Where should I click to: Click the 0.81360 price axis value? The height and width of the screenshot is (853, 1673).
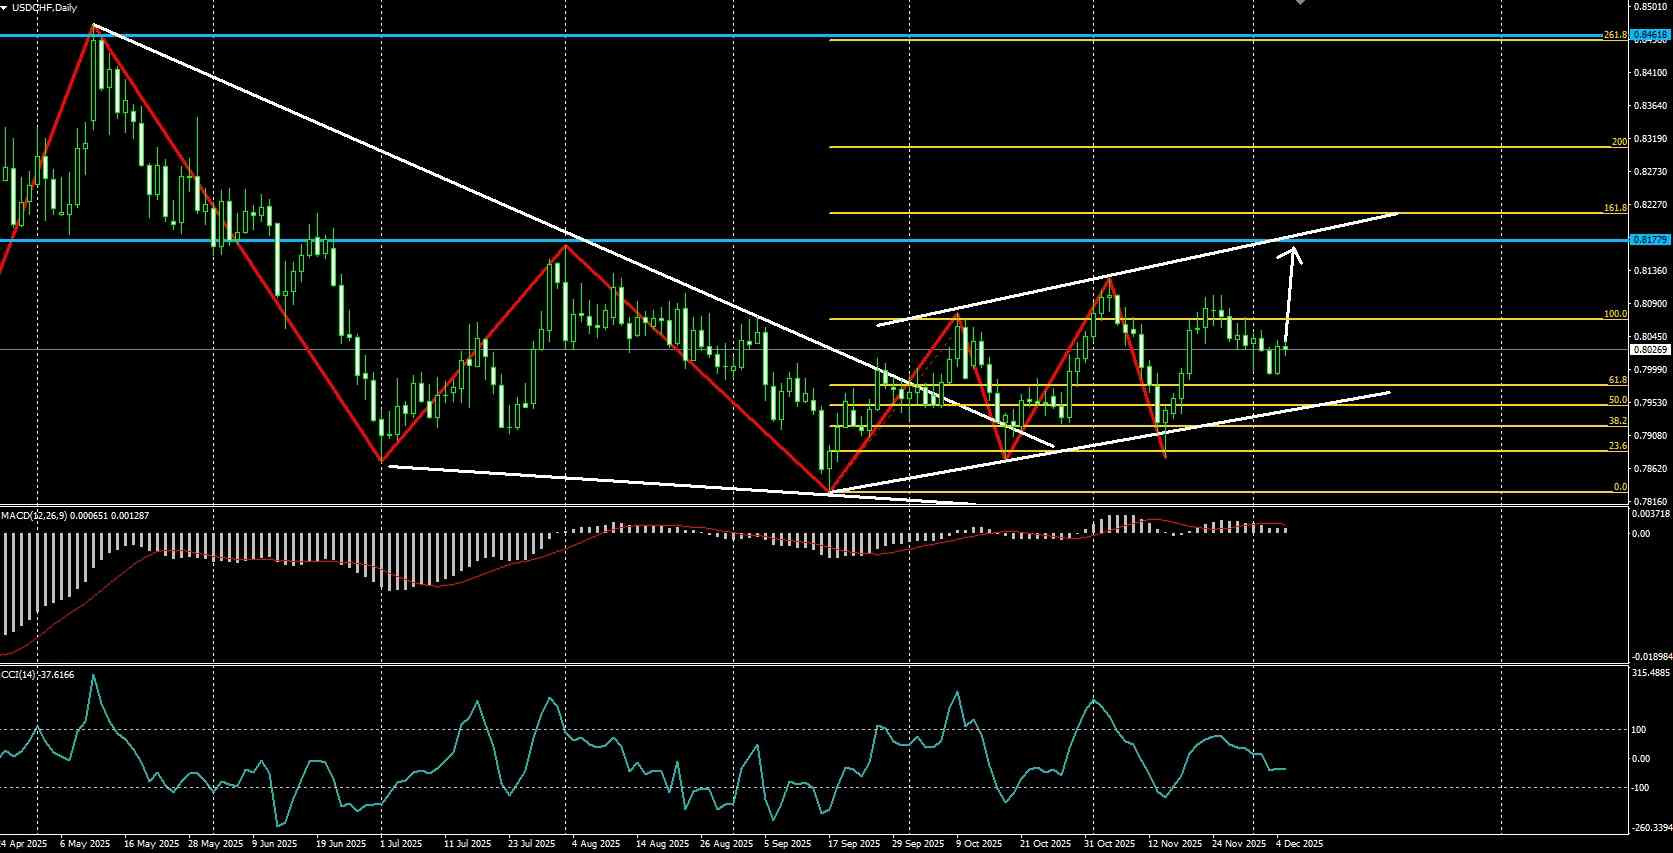coord(1650,271)
